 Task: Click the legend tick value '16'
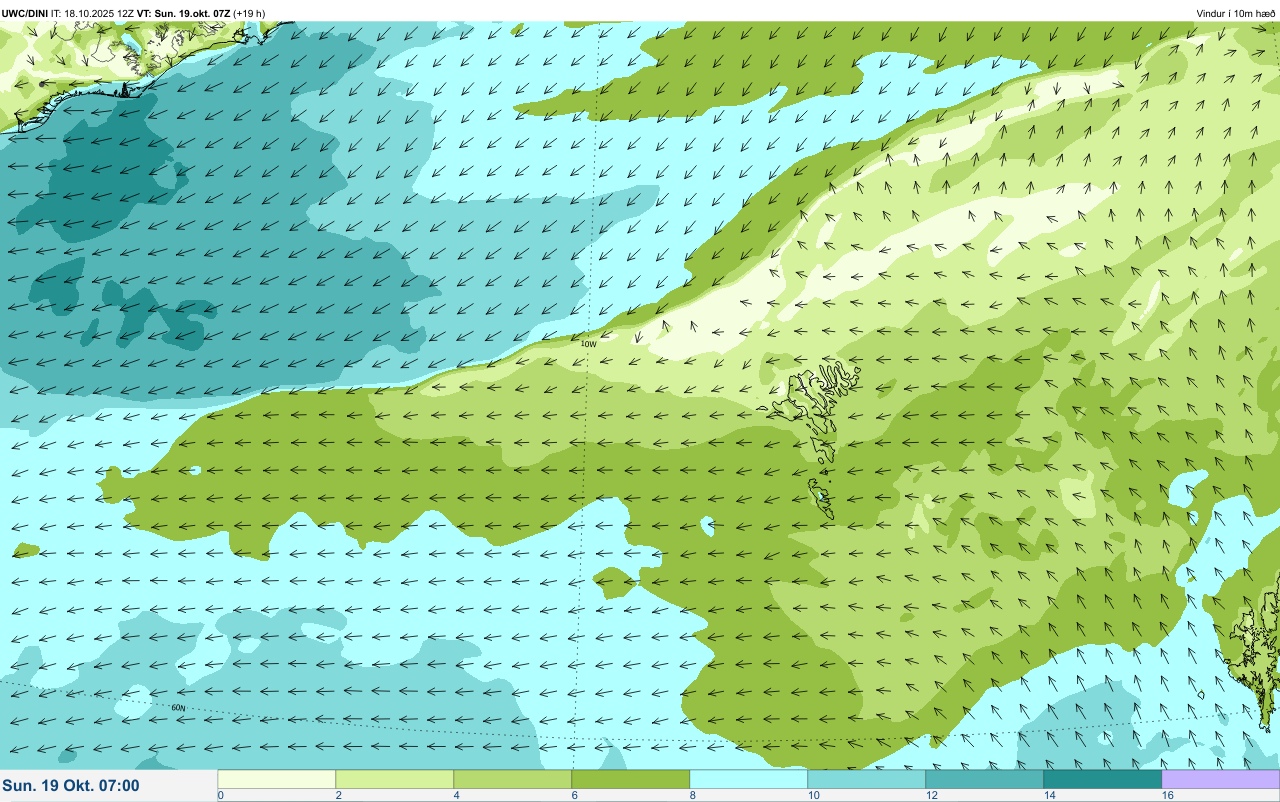[x=1167, y=795]
